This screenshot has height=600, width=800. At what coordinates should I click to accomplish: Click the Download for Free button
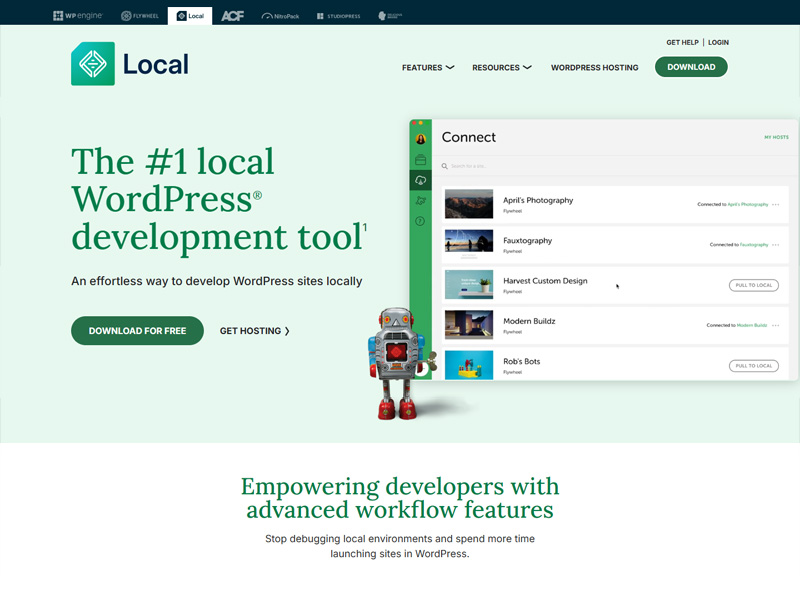point(137,331)
